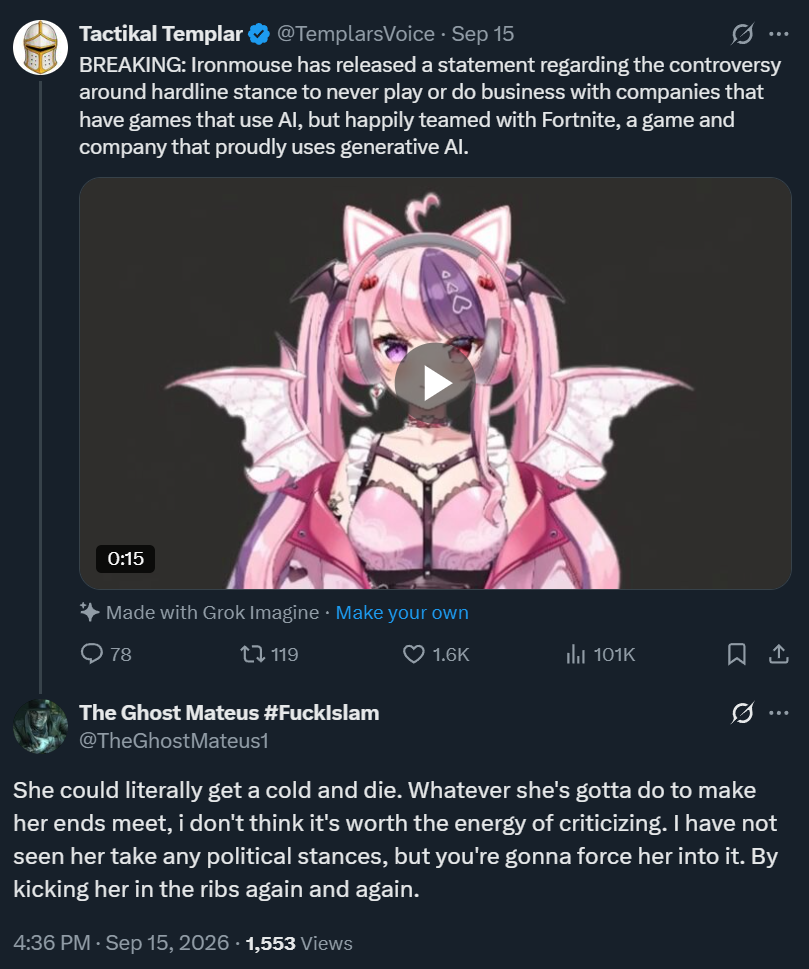809x969 pixels.
Task: Open The Ghost Mateus profile picture
Action: click(40, 726)
